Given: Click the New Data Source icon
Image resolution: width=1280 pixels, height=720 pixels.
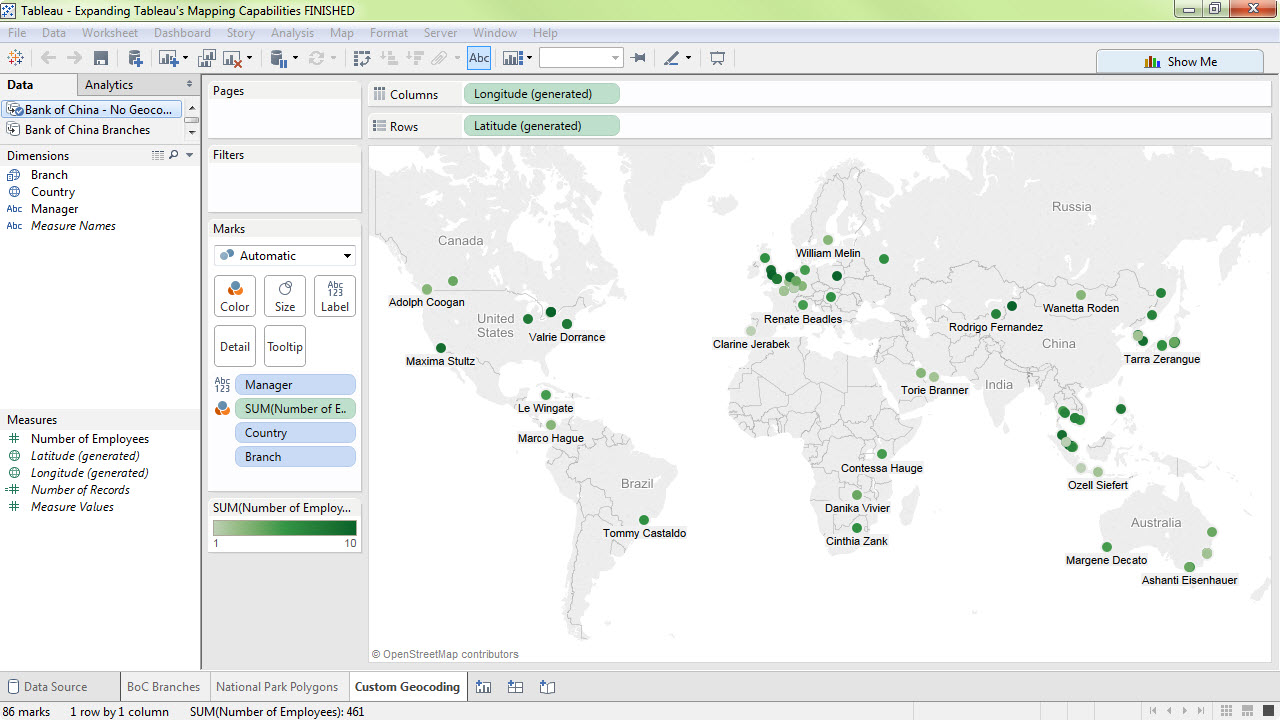Looking at the screenshot, I should pyautogui.click(x=134, y=59).
